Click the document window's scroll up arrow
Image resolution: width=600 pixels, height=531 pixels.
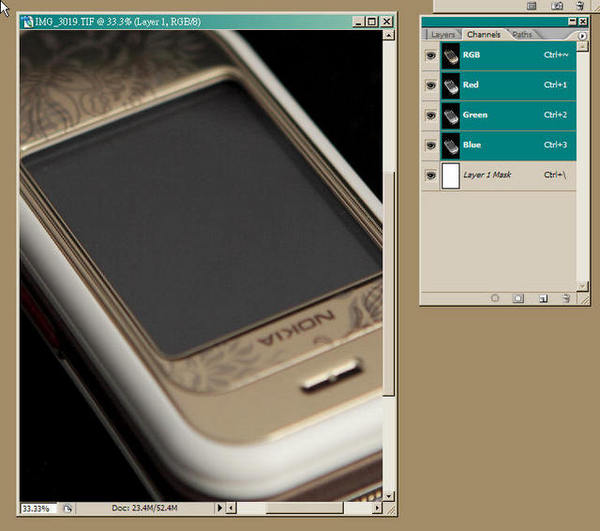tap(388, 35)
